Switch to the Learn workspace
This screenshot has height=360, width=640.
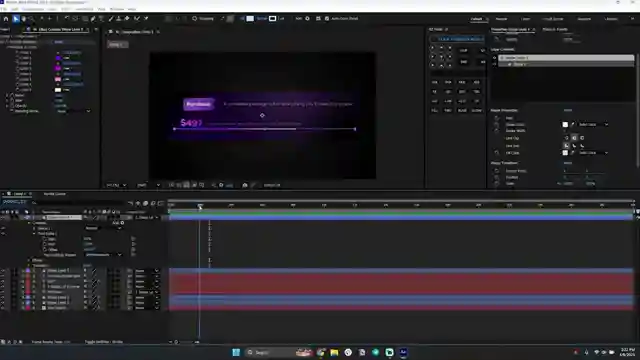(x=525, y=19)
